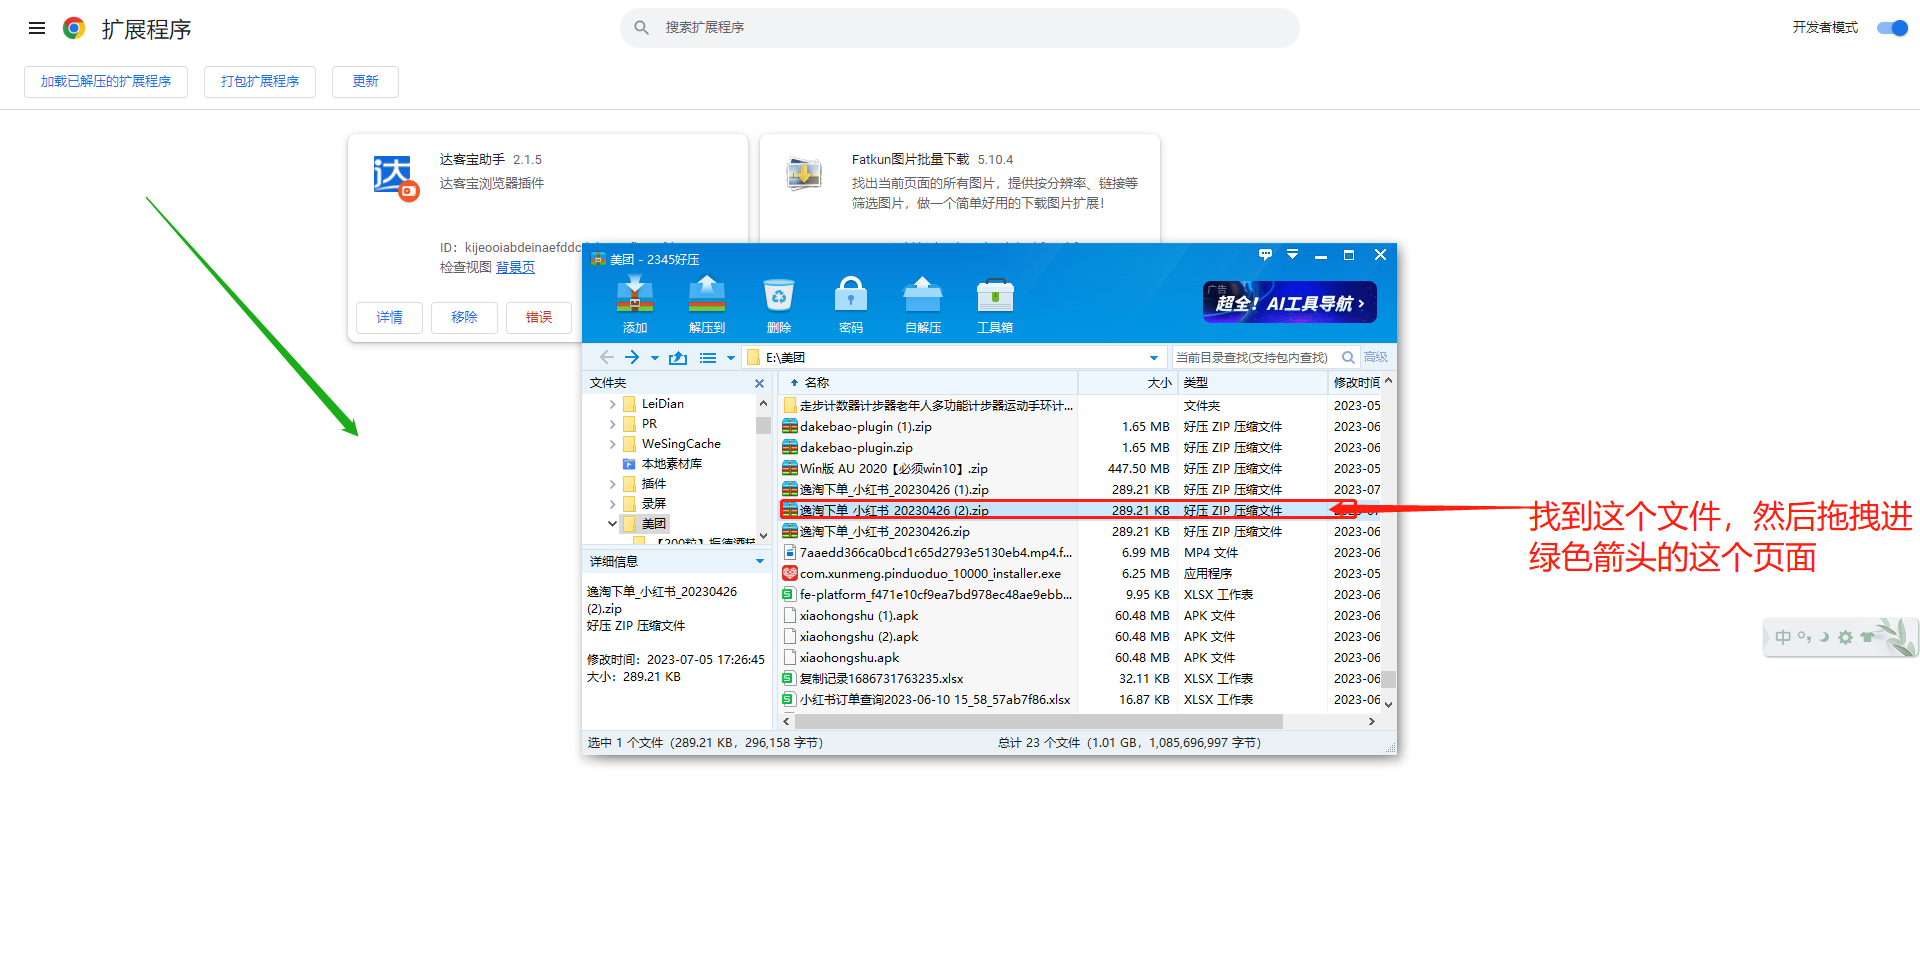Collapse the 美团 folder tree node
Viewport: 1920px width, 968px height.
[612, 524]
